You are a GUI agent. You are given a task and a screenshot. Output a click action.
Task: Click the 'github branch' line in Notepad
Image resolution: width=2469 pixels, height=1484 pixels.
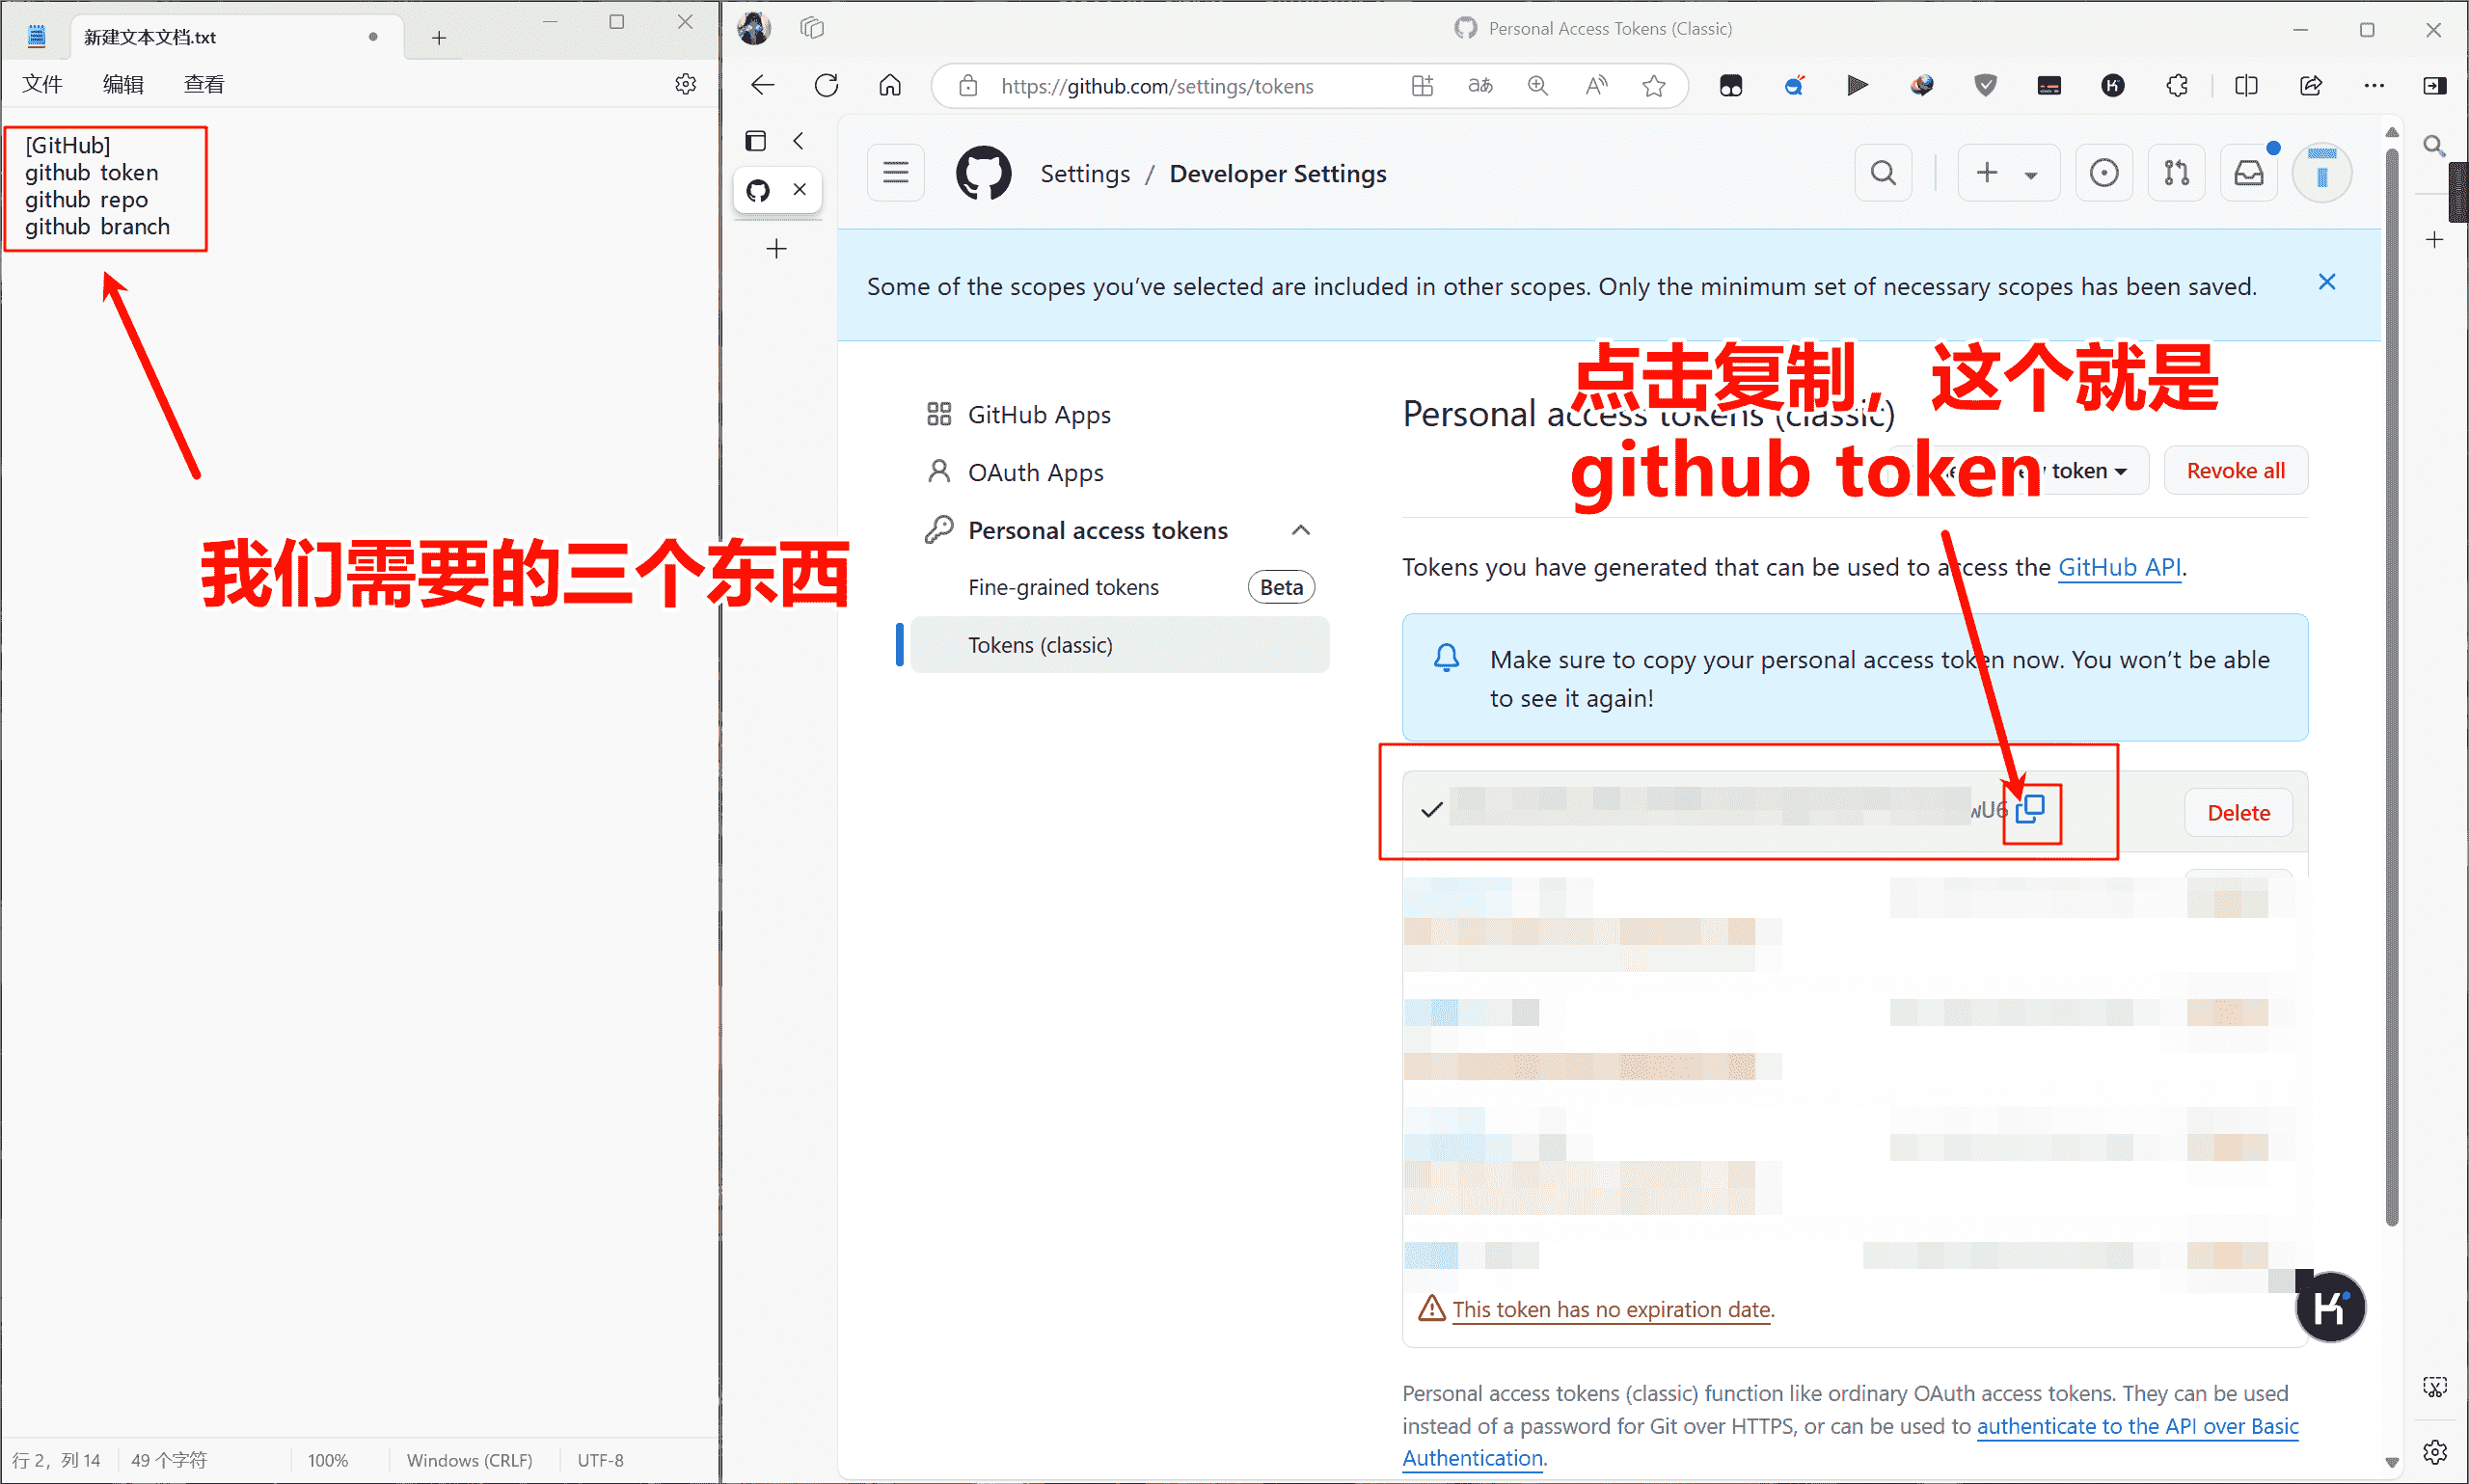(x=97, y=227)
